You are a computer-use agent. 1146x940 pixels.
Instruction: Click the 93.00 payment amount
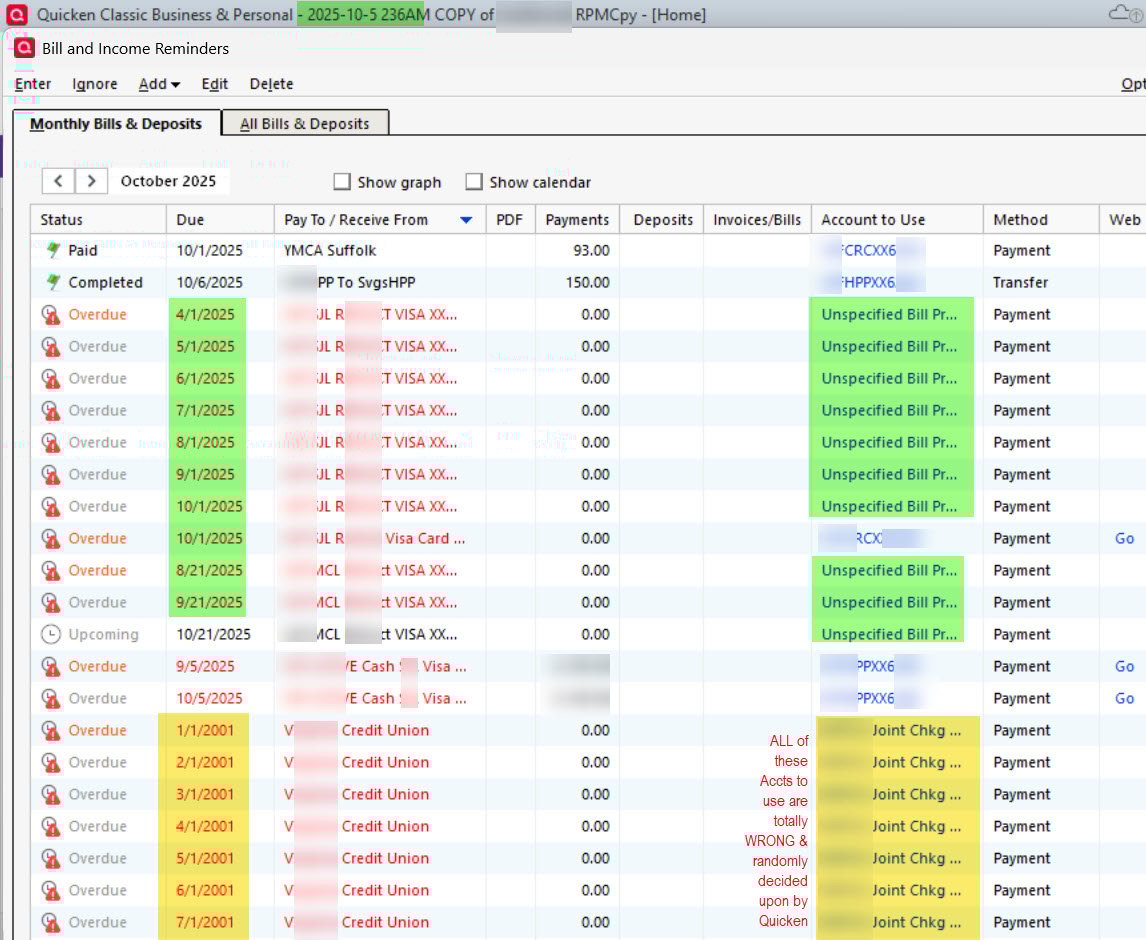pyautogui.click(x=591, y=251)
